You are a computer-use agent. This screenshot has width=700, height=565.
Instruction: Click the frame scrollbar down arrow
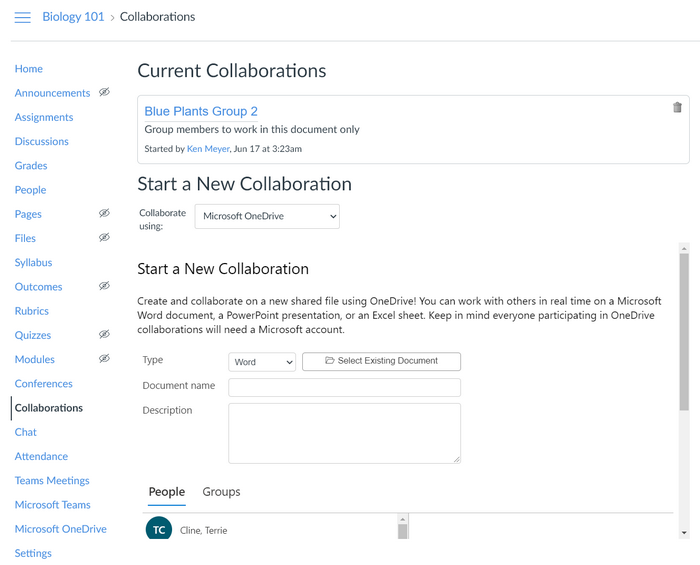(x=683, y=533)
